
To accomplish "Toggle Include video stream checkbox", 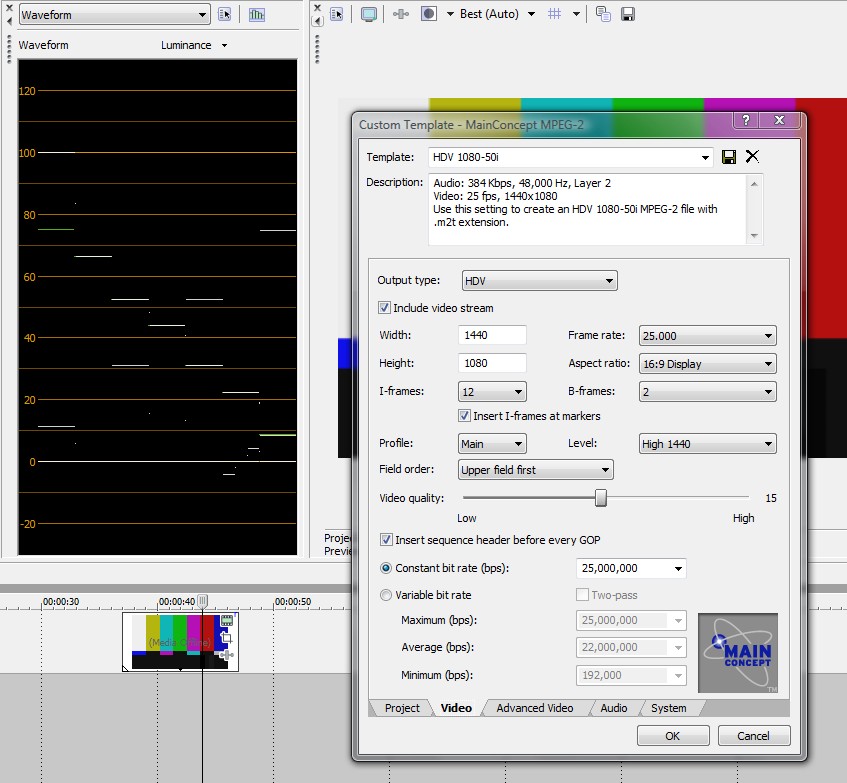I will (x=384, y=308).
